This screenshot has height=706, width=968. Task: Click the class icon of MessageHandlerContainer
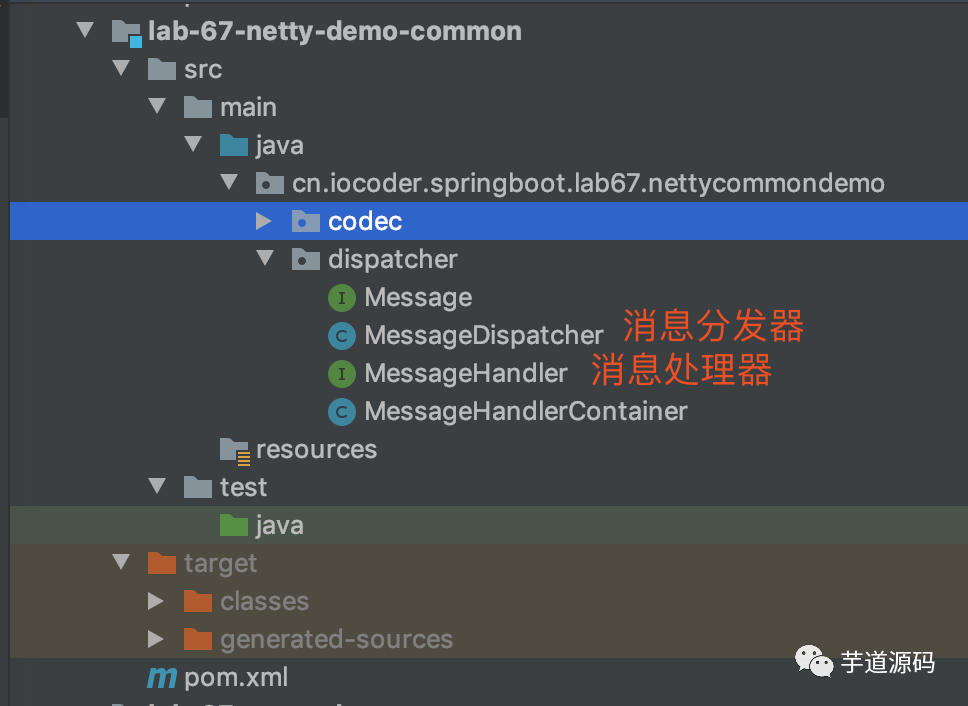pos(342,412)
